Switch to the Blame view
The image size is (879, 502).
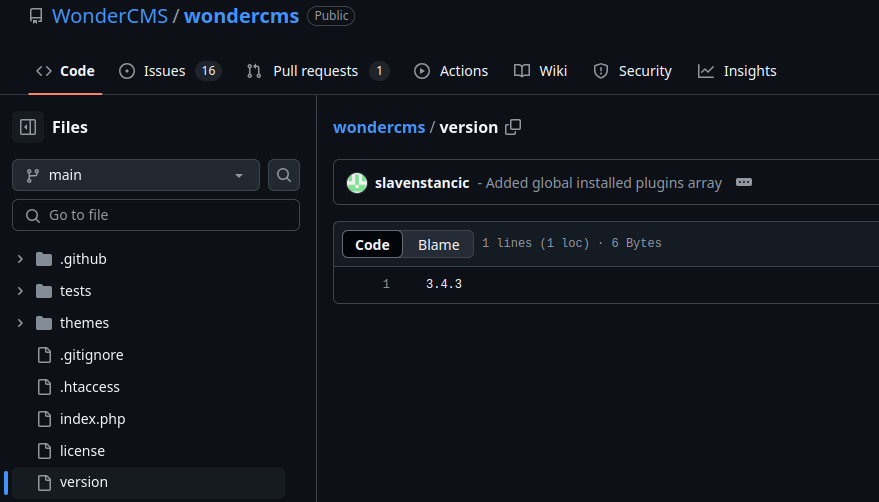pos(438,245)
